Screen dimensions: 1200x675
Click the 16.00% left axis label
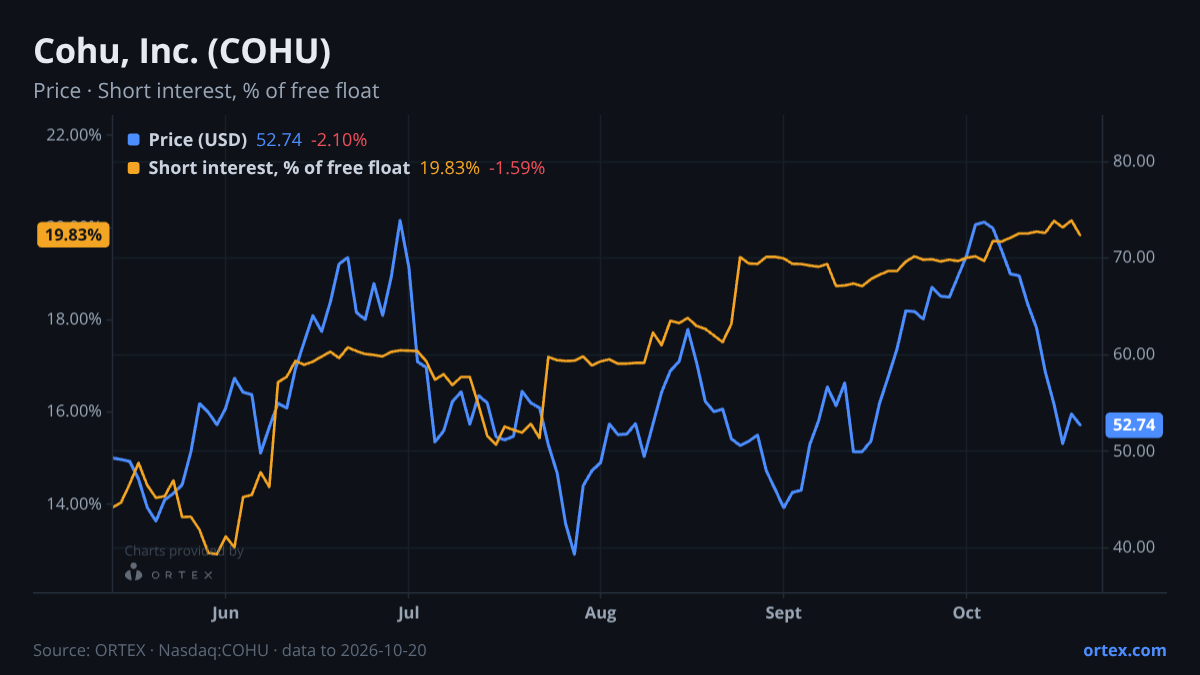point(74,411)
